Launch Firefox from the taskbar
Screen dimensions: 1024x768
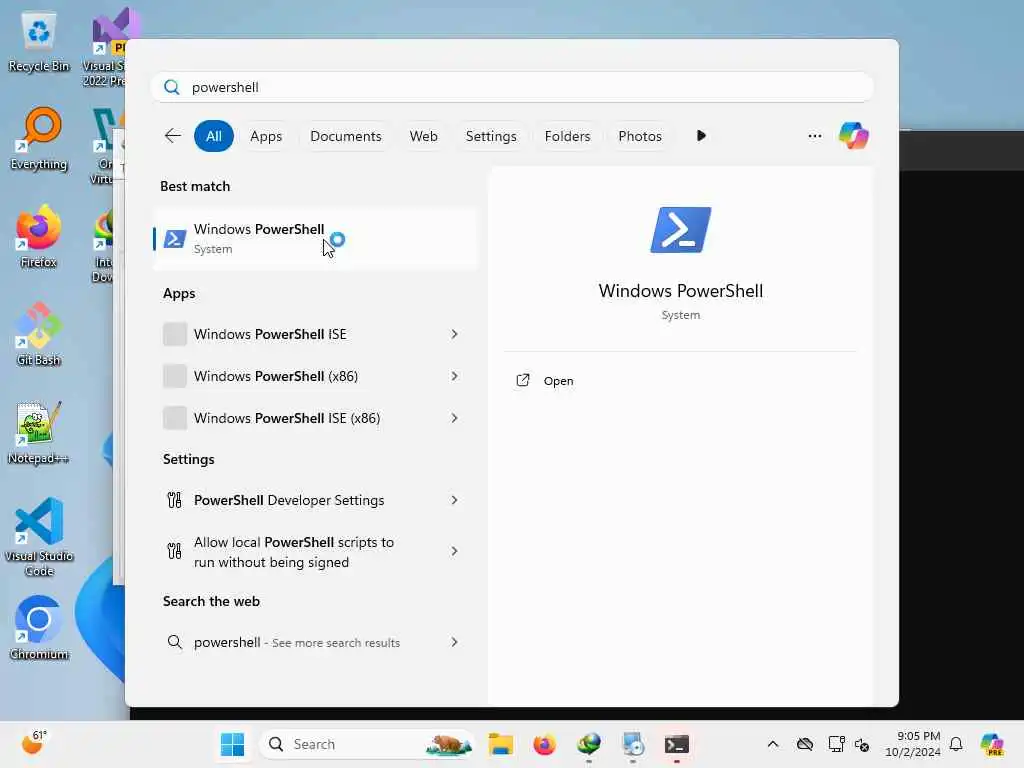[544, 744]
